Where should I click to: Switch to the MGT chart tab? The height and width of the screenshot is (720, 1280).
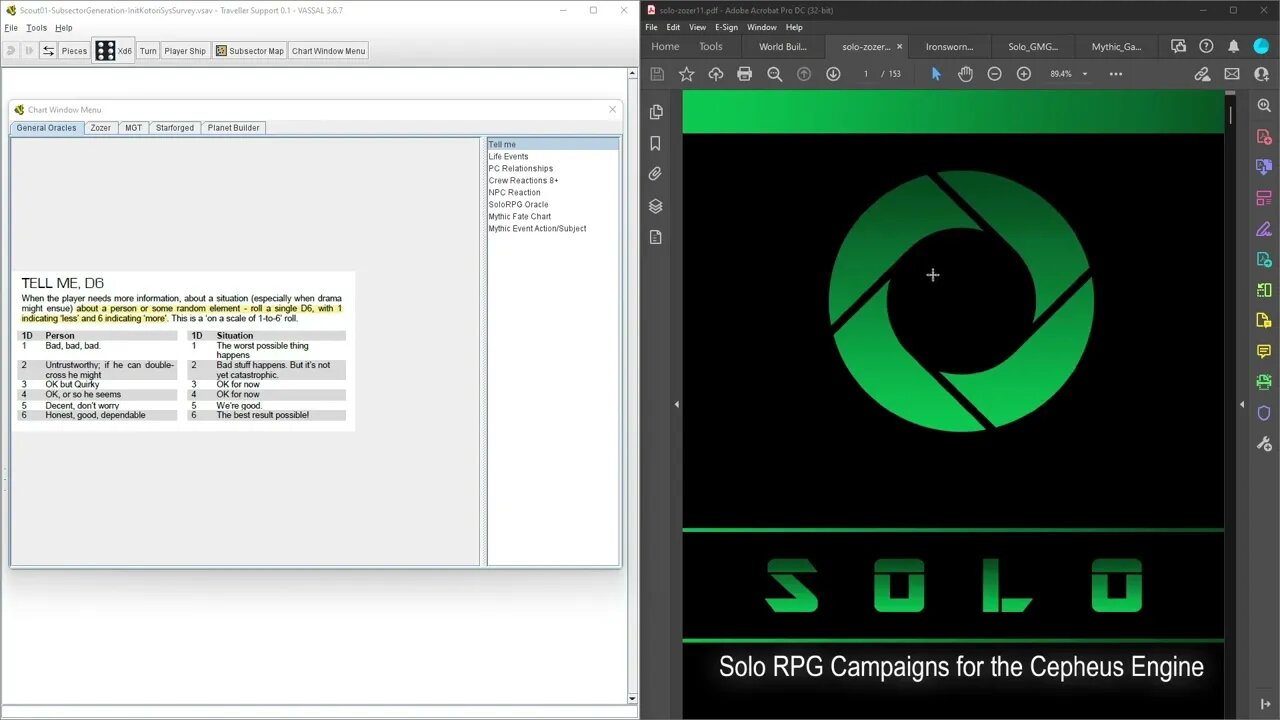coord(133,128)
